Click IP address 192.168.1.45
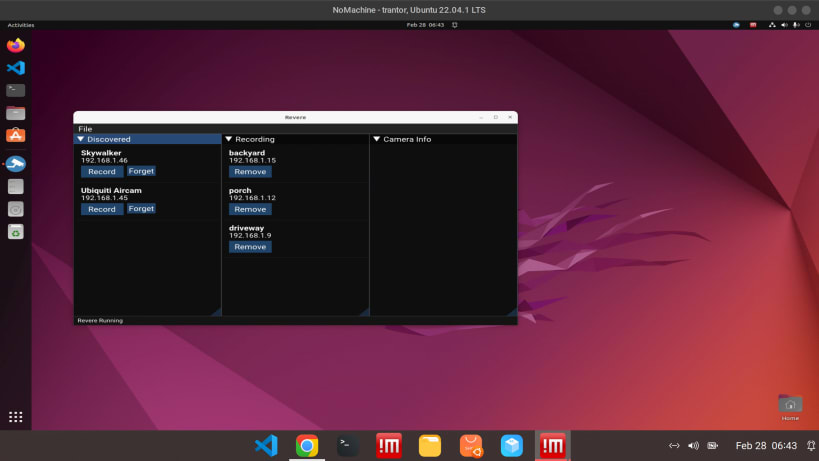Image resolution: width=819 pixels, height=461 pixels. (x=104, y=198)
